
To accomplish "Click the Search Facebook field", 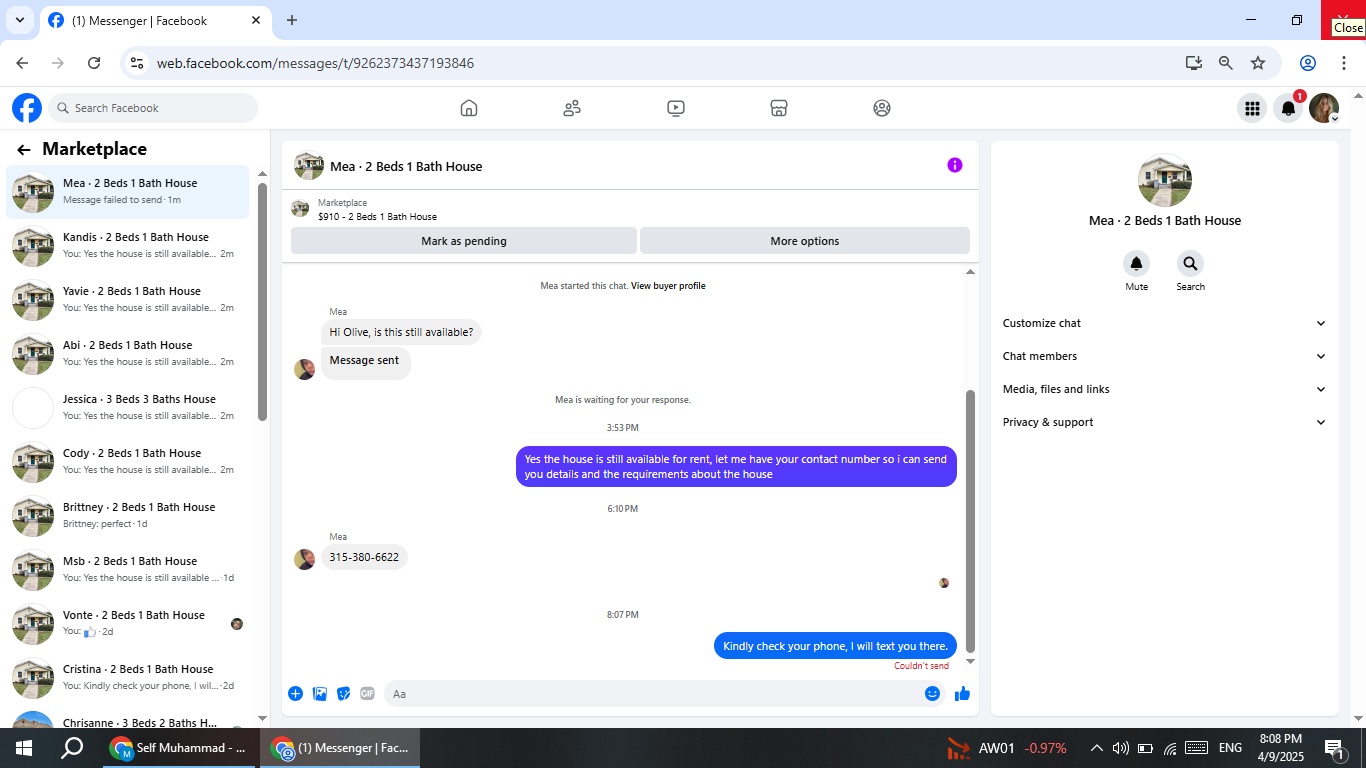I will pyautogui.click(x=153, y=108).
